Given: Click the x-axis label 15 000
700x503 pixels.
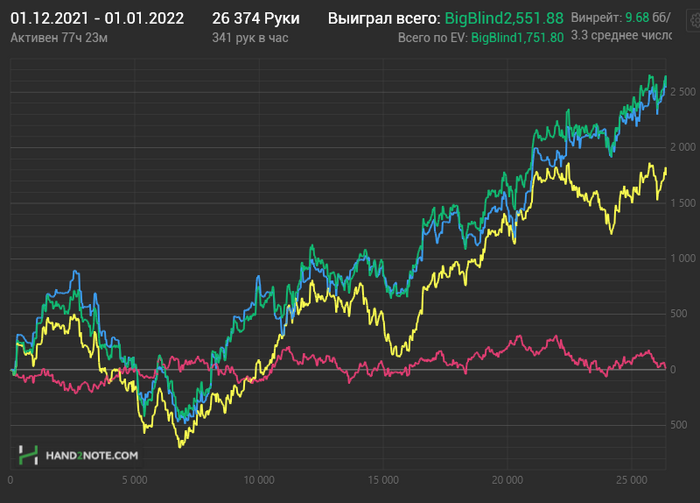Looking at the screenshot, I should coord(383,480).
